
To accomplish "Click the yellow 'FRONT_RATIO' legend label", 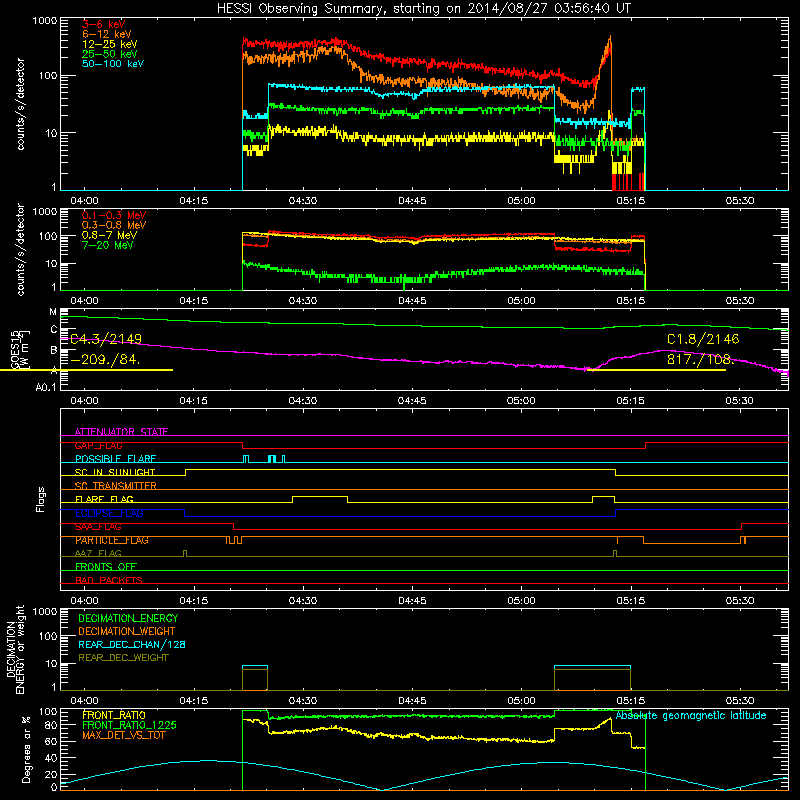I will coord(114,715).
